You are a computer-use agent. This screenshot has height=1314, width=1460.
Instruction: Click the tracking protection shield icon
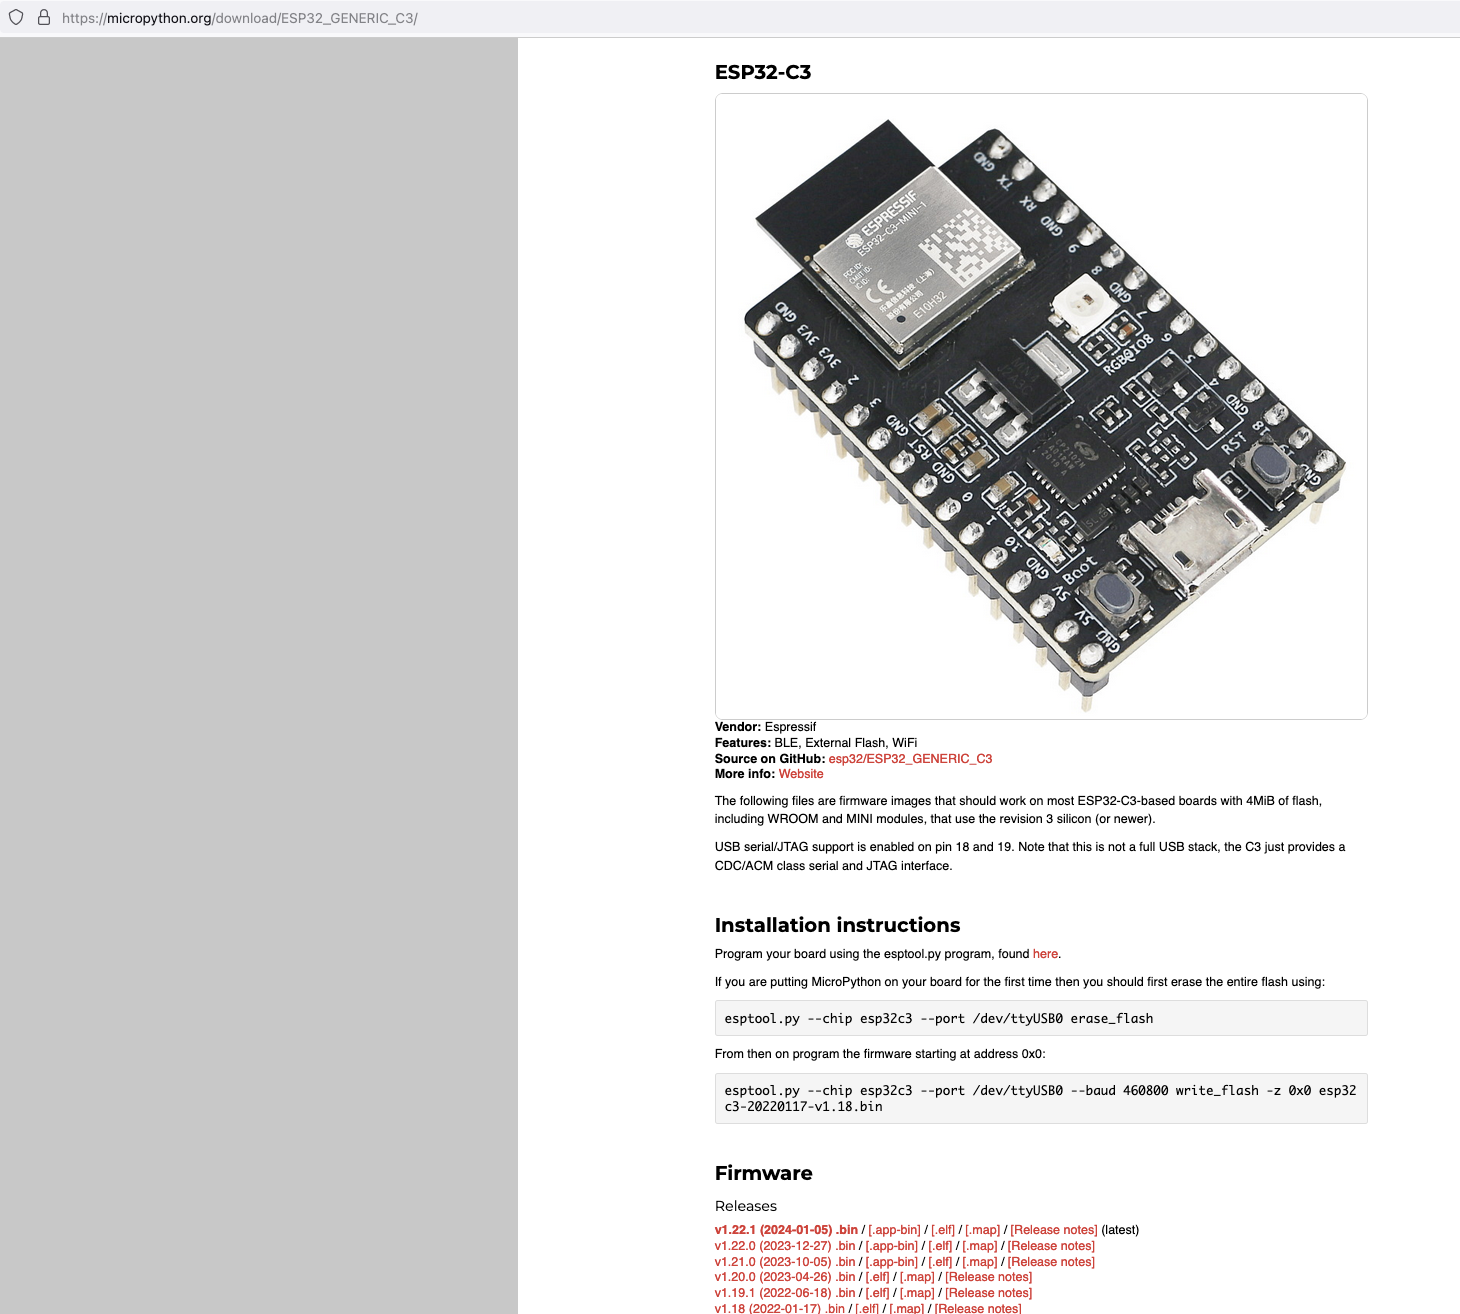tap(16, 17)
